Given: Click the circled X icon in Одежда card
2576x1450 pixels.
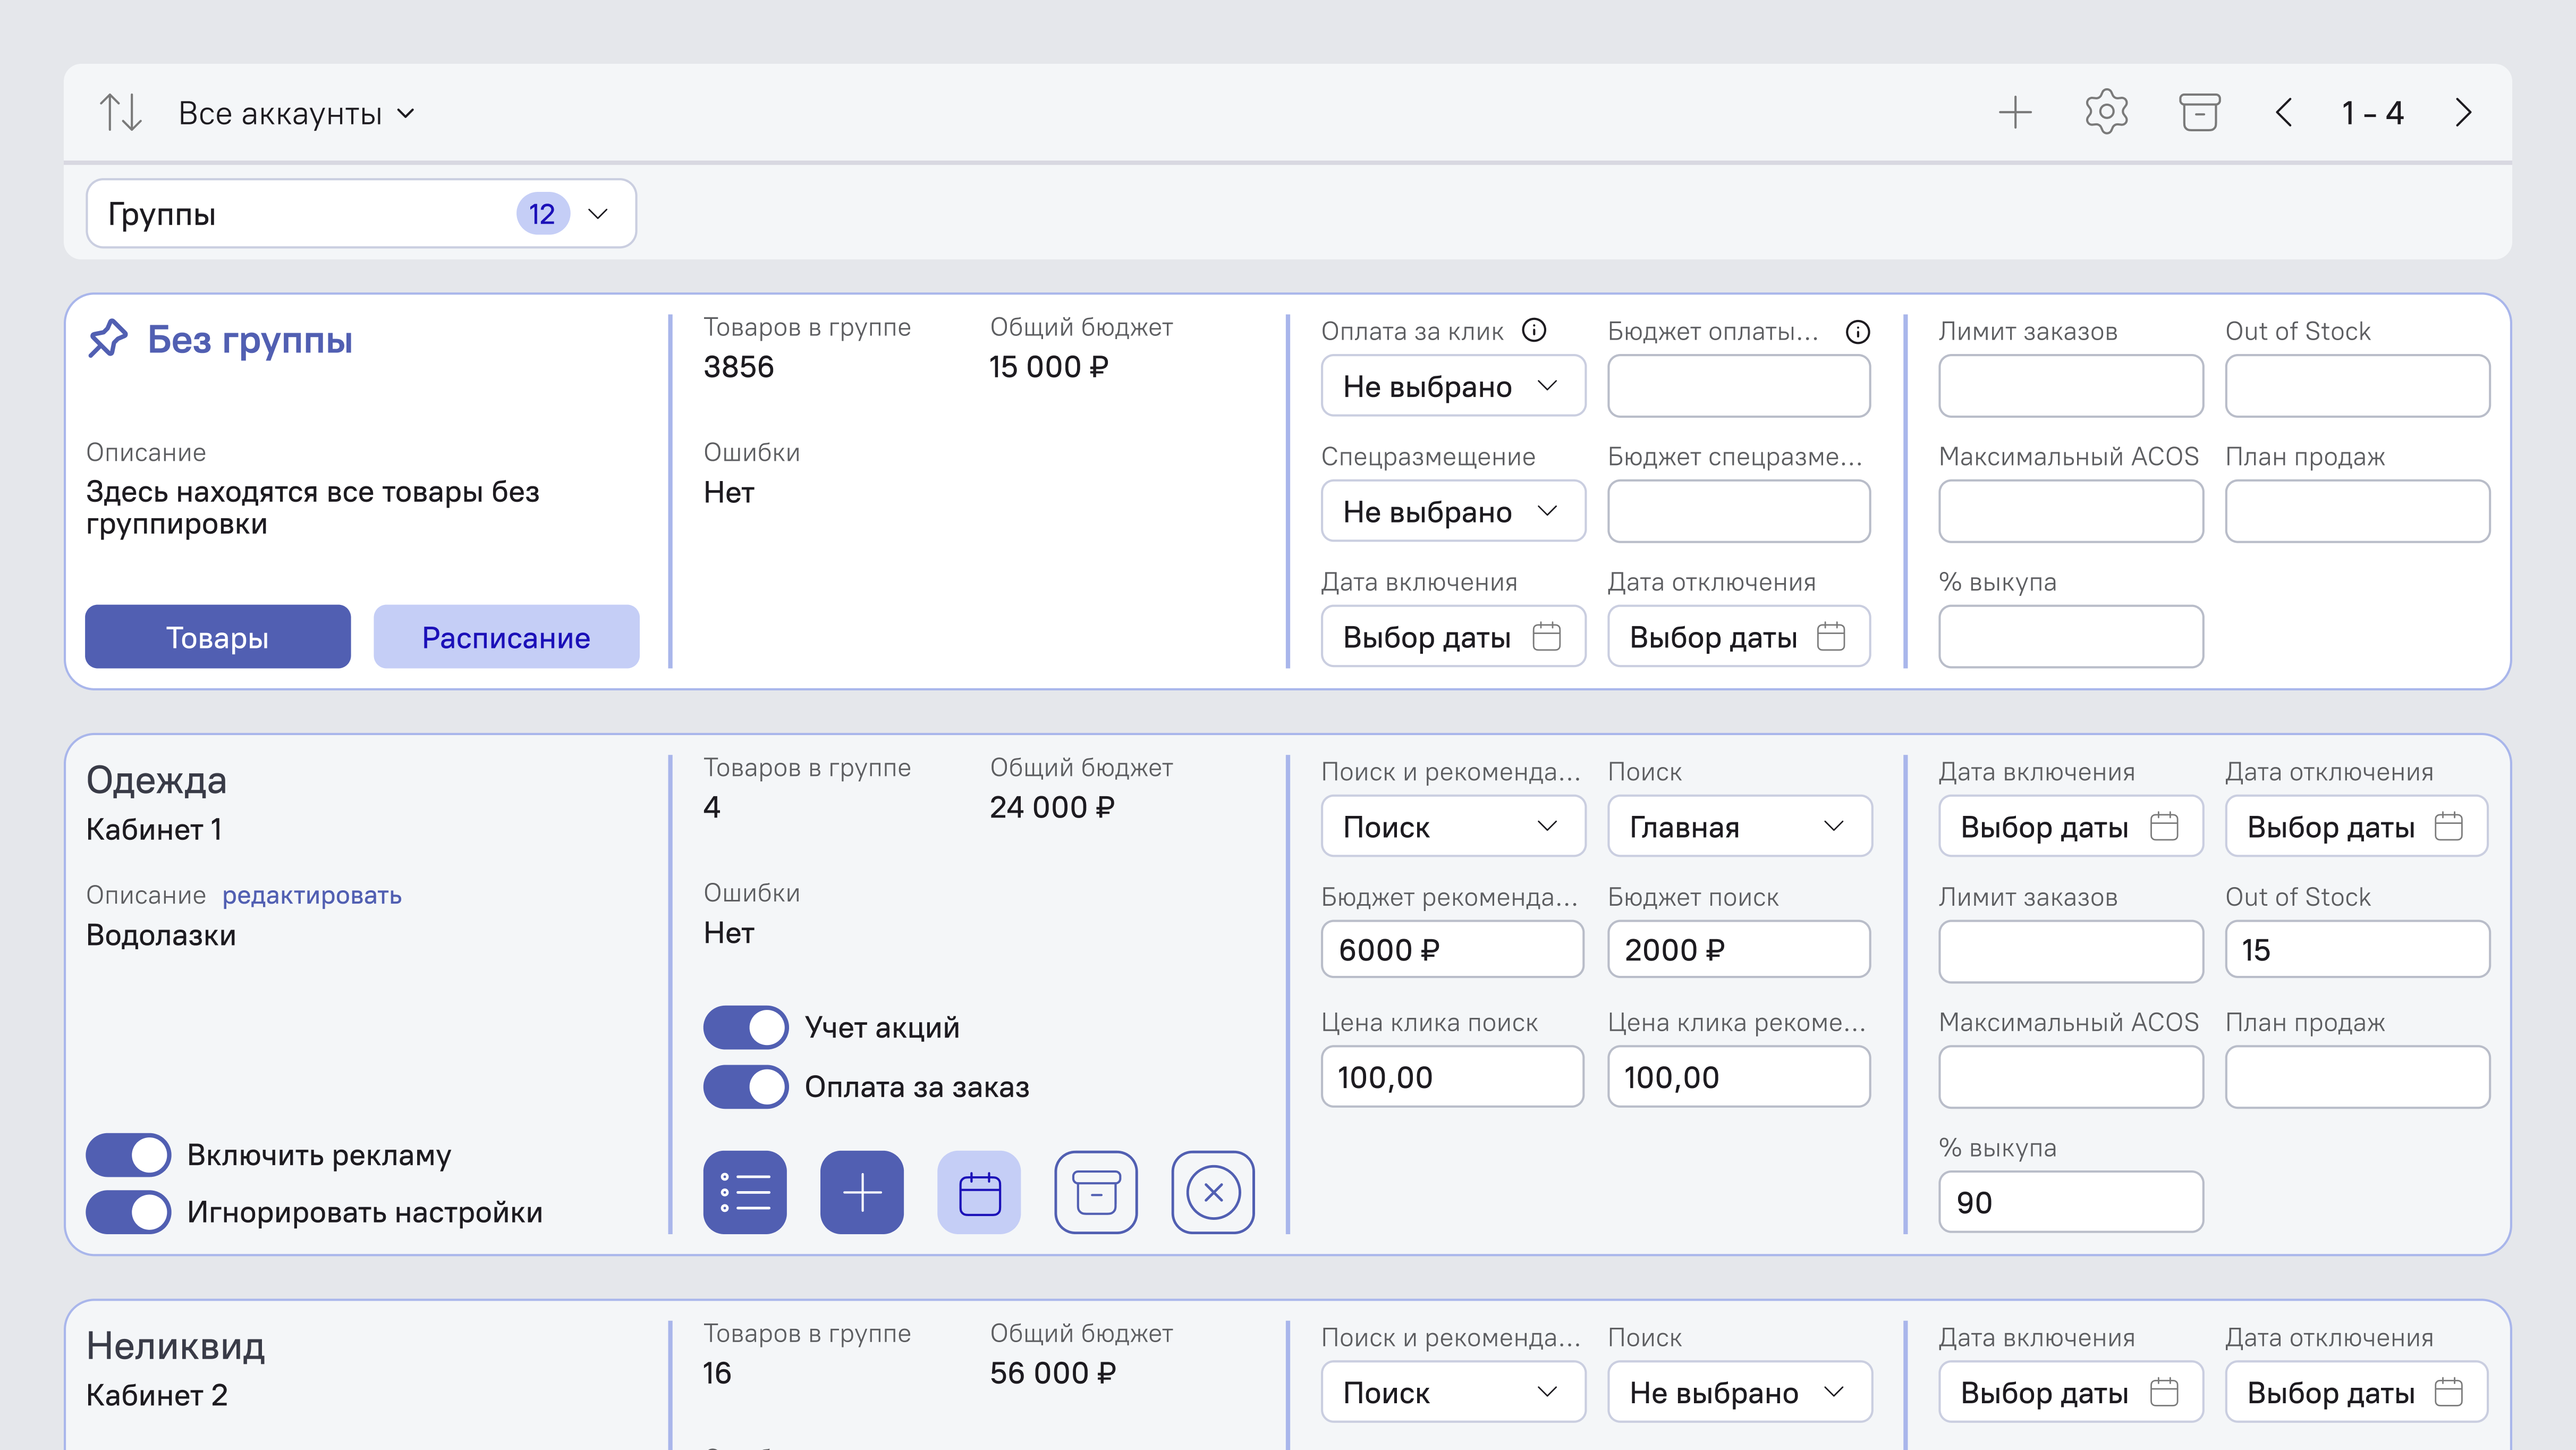Looking at the screenshot, I should [1213, 1192].
